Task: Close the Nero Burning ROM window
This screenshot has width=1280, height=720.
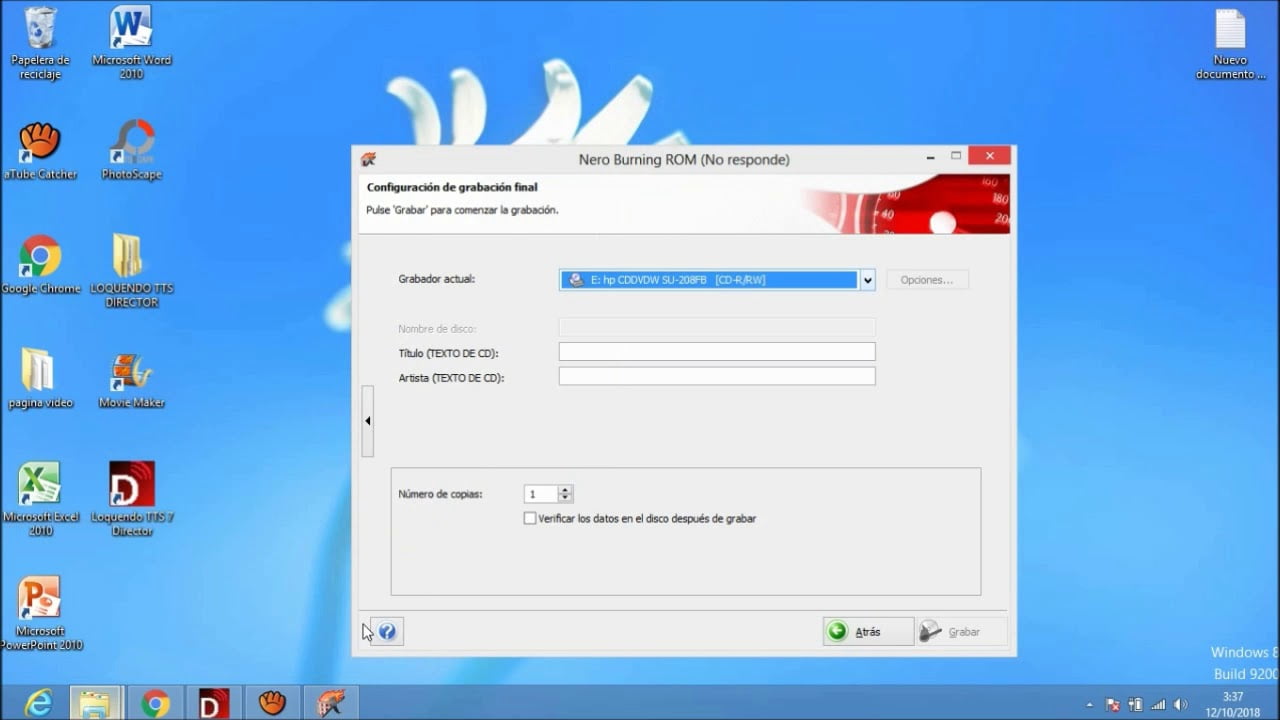Action: coord(990,156)
